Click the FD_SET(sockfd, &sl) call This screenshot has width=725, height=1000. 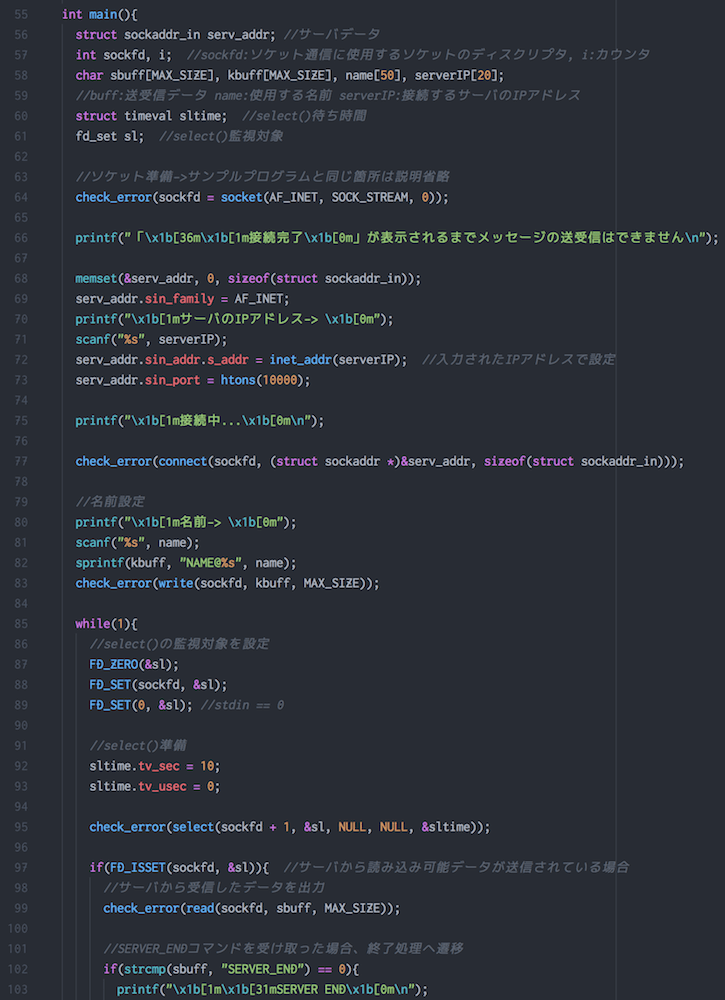[158, 685]
